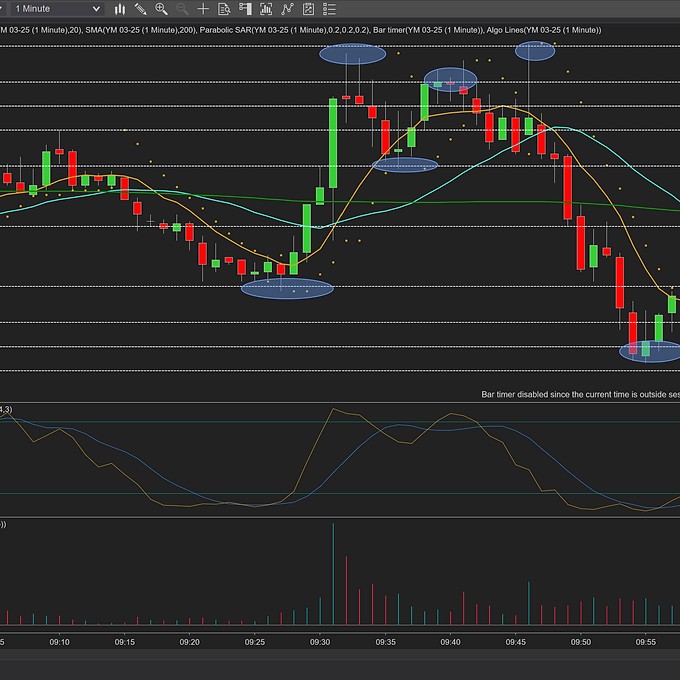Click the 09:15 time axis label
Screen dimensions: 680x680
pyautogui.click(x=124, y=642)
